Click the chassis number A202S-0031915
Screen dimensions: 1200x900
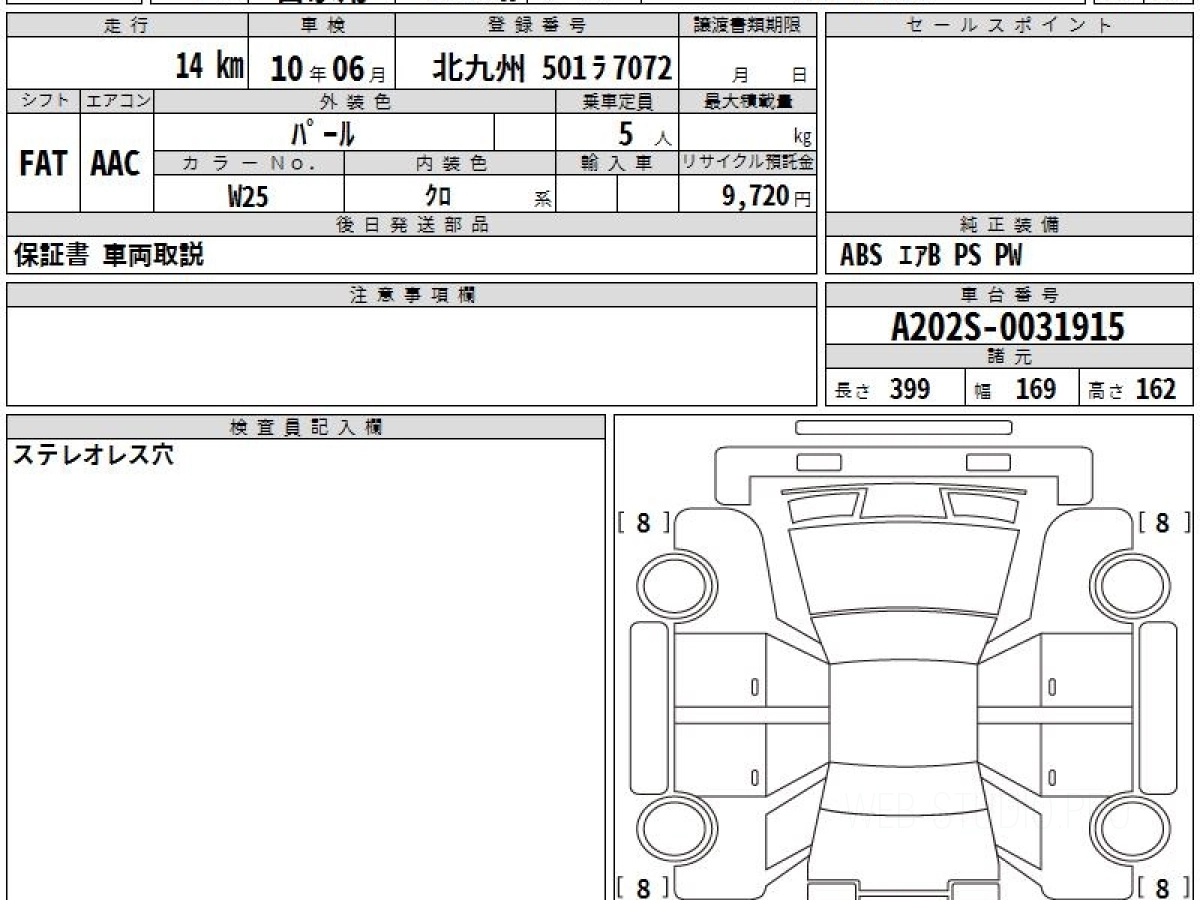click(1008, 326)
